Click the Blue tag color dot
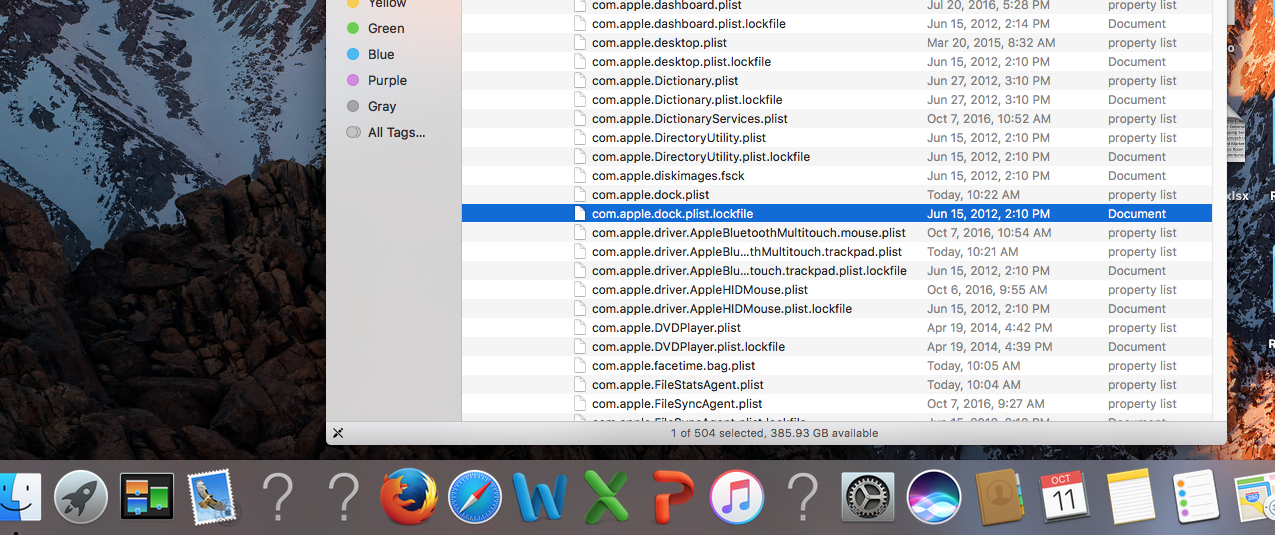Image resolution: width=1275 pixels, height=535 pixels. coord(353,54)
